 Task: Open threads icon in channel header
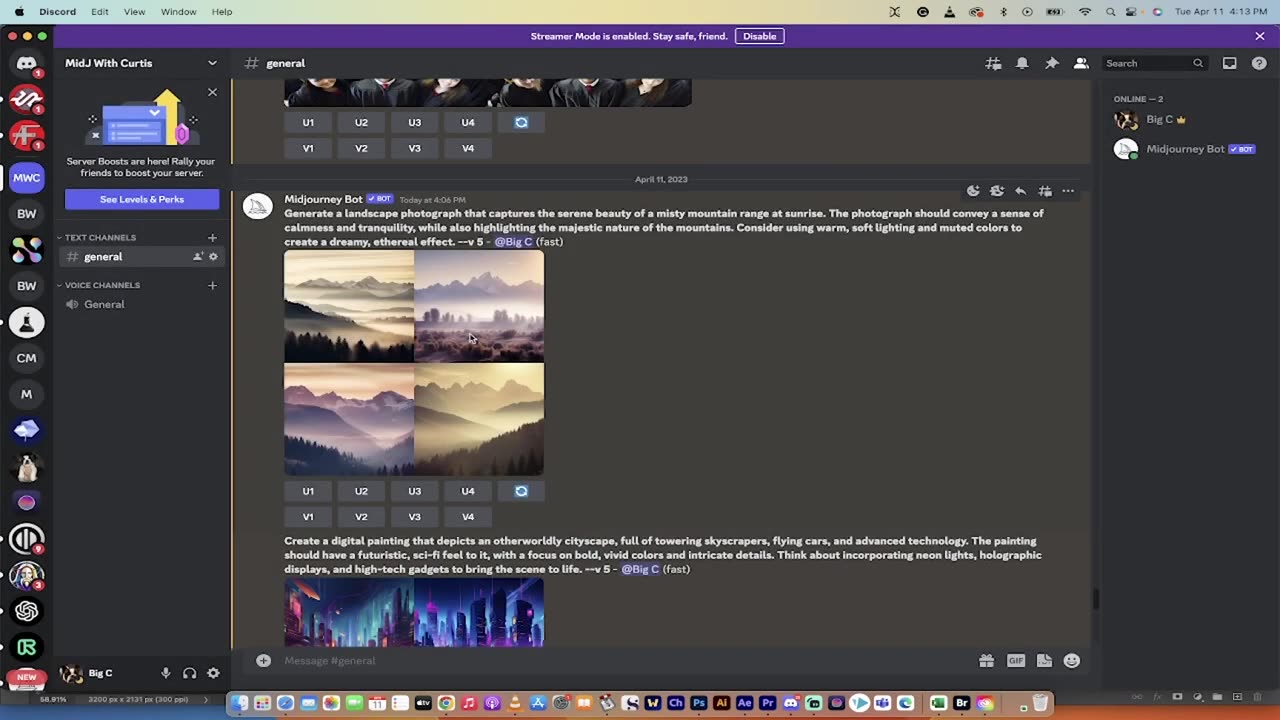coord(993,63)
